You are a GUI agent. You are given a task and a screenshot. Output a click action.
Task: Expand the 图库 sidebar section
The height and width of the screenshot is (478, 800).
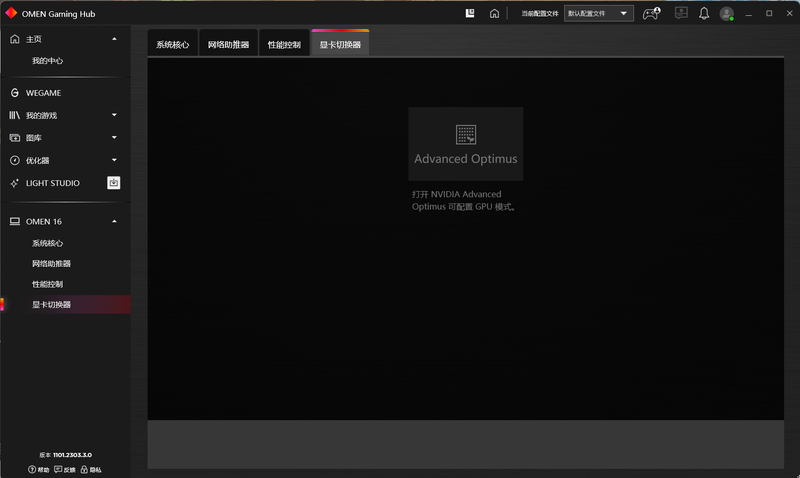click(x=114, y=137)
